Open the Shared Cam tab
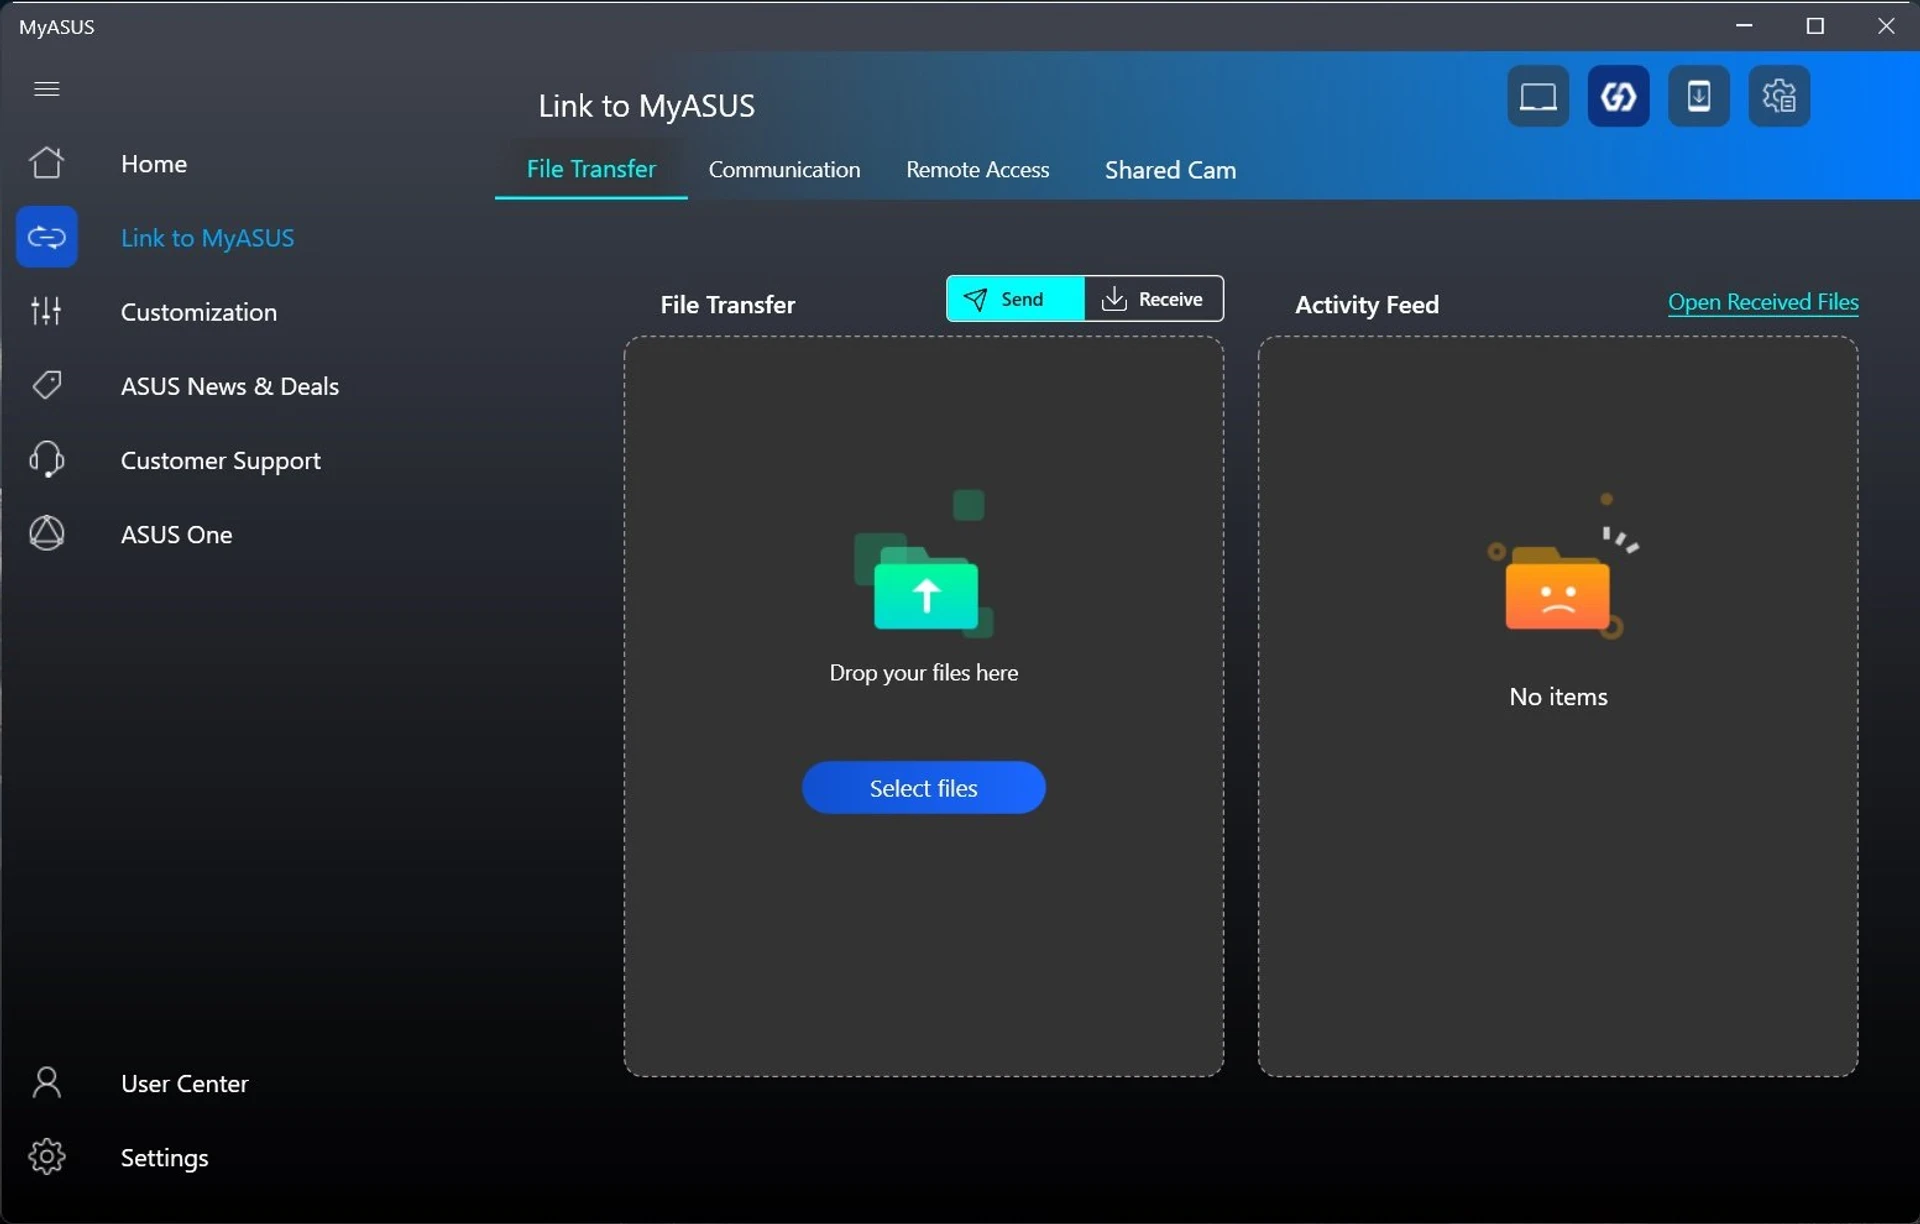Image resolution: width=1920 pixels, height=1224 pixels. point(1170,170)
